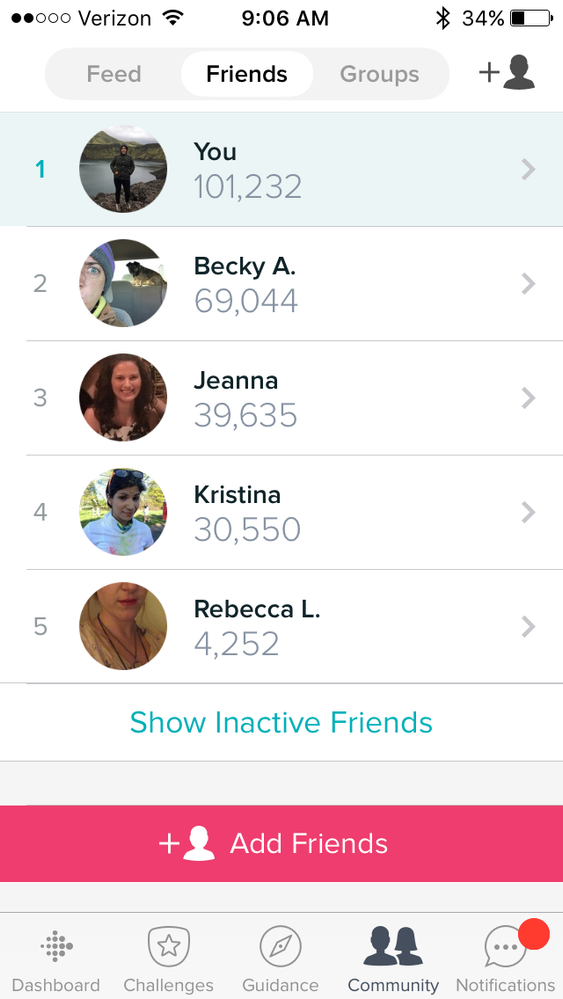Open Becky A. details chevron
The width and height of the screenshot is (563, 999).
[x=529, y=284]
